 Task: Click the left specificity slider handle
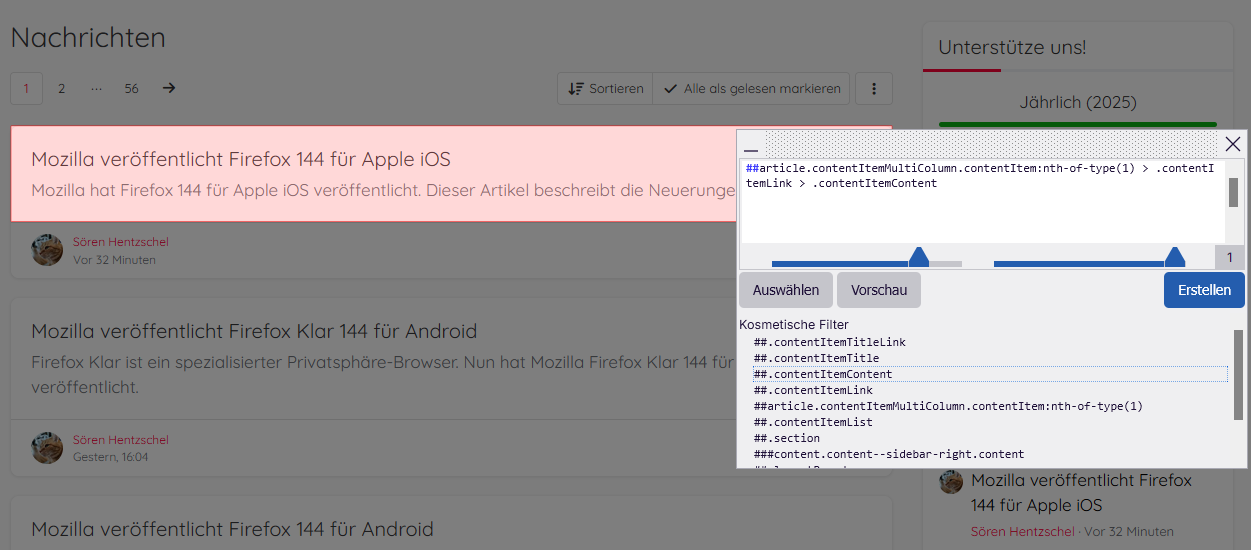pyautogui.click(x=918, y=258)
